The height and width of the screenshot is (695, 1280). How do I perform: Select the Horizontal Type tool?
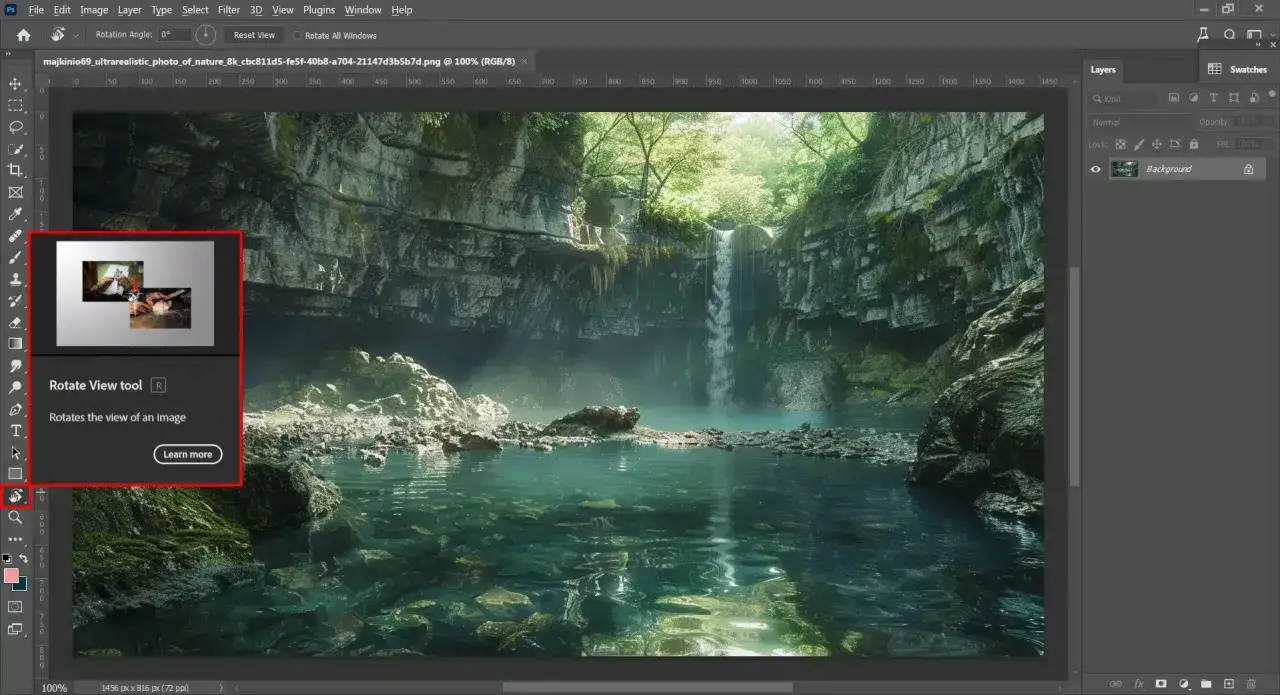point(15,430)
